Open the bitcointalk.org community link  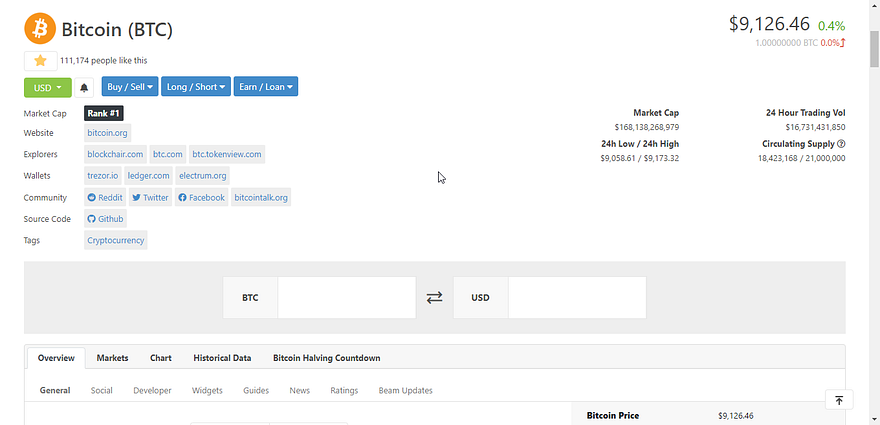pos(261,198)
